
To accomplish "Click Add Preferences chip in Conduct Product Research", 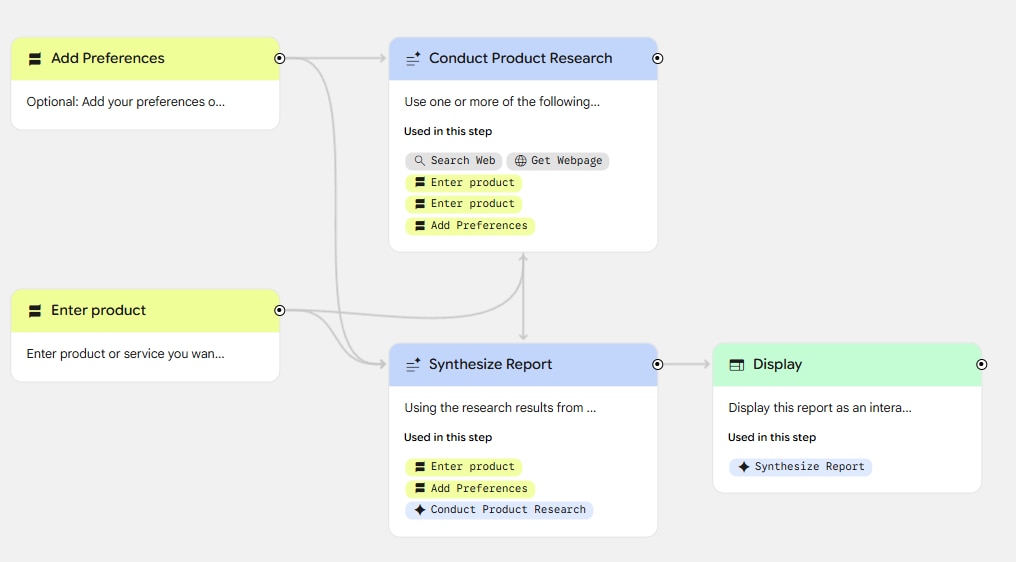I will 470,226.
